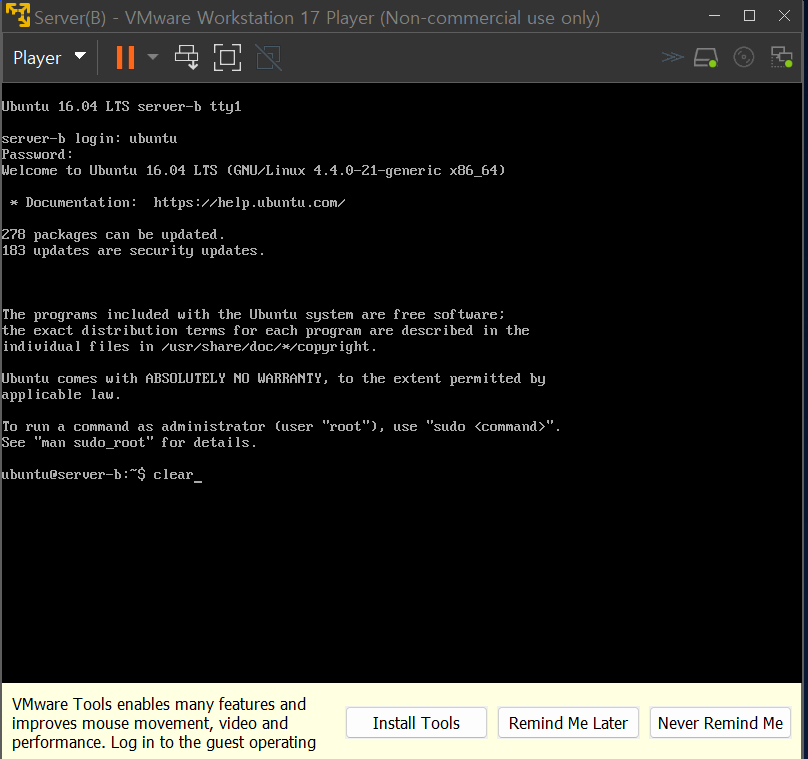Click the network adapter device icon

[781, 57]
